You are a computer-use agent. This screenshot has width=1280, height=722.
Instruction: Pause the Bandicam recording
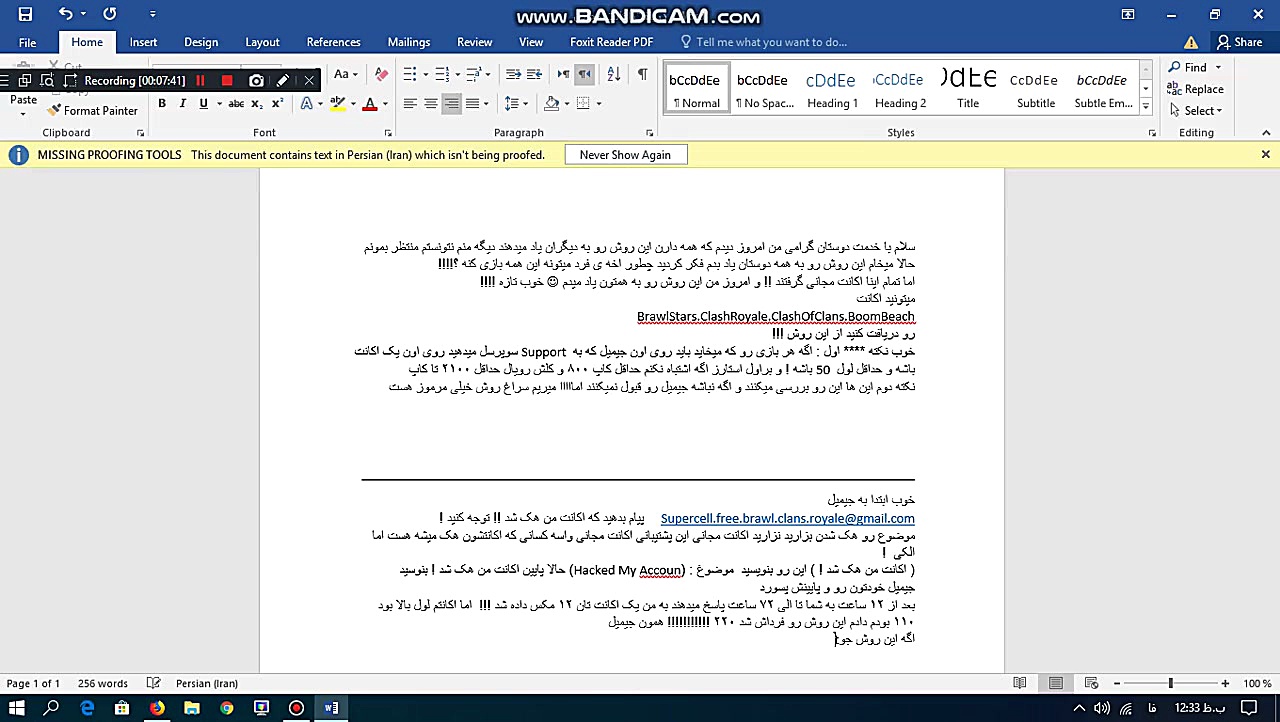click(x=200, y=80)
